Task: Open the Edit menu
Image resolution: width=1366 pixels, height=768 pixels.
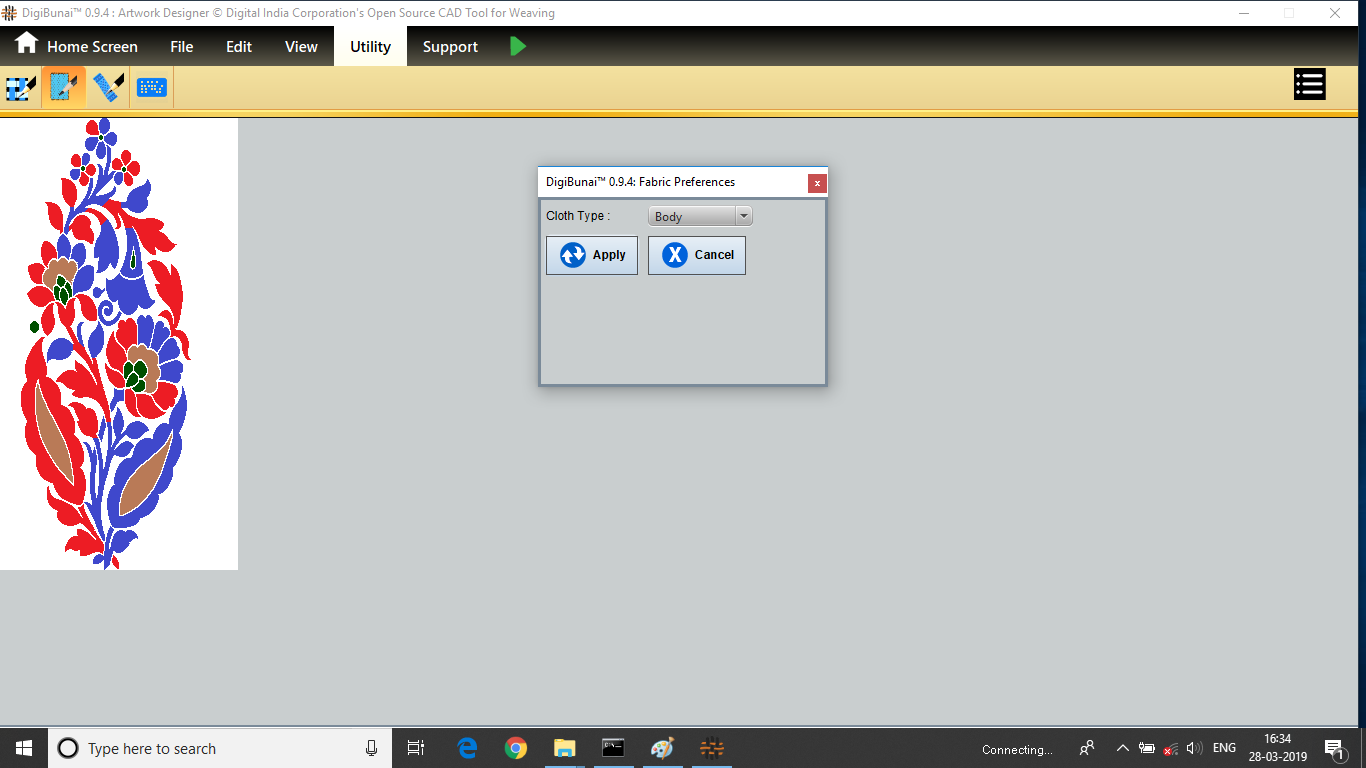Action: click(x=239, y=47)
